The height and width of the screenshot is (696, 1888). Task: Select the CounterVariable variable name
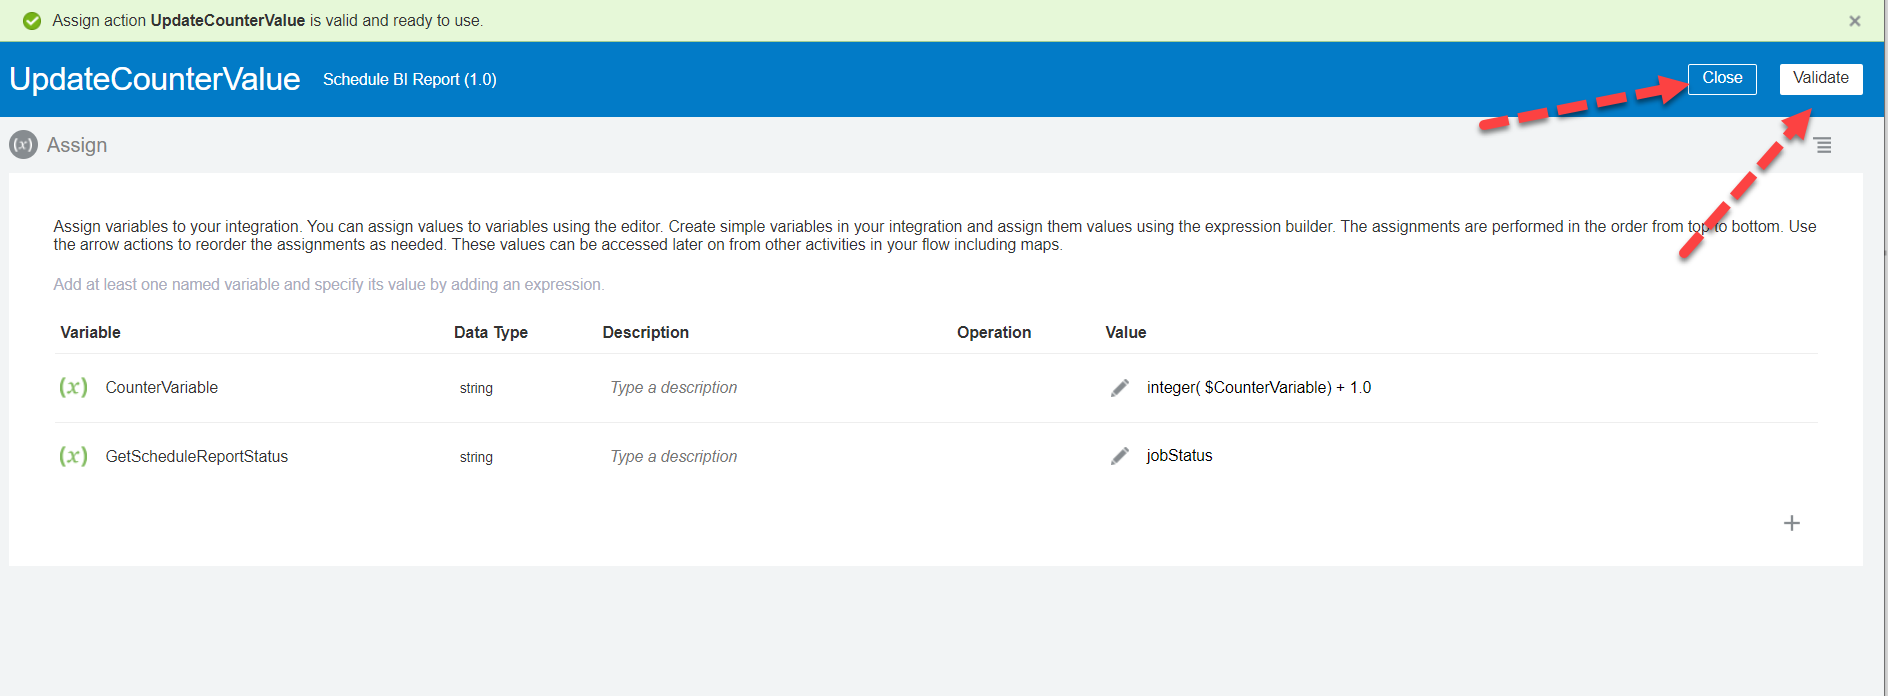(x=161, y=388)
